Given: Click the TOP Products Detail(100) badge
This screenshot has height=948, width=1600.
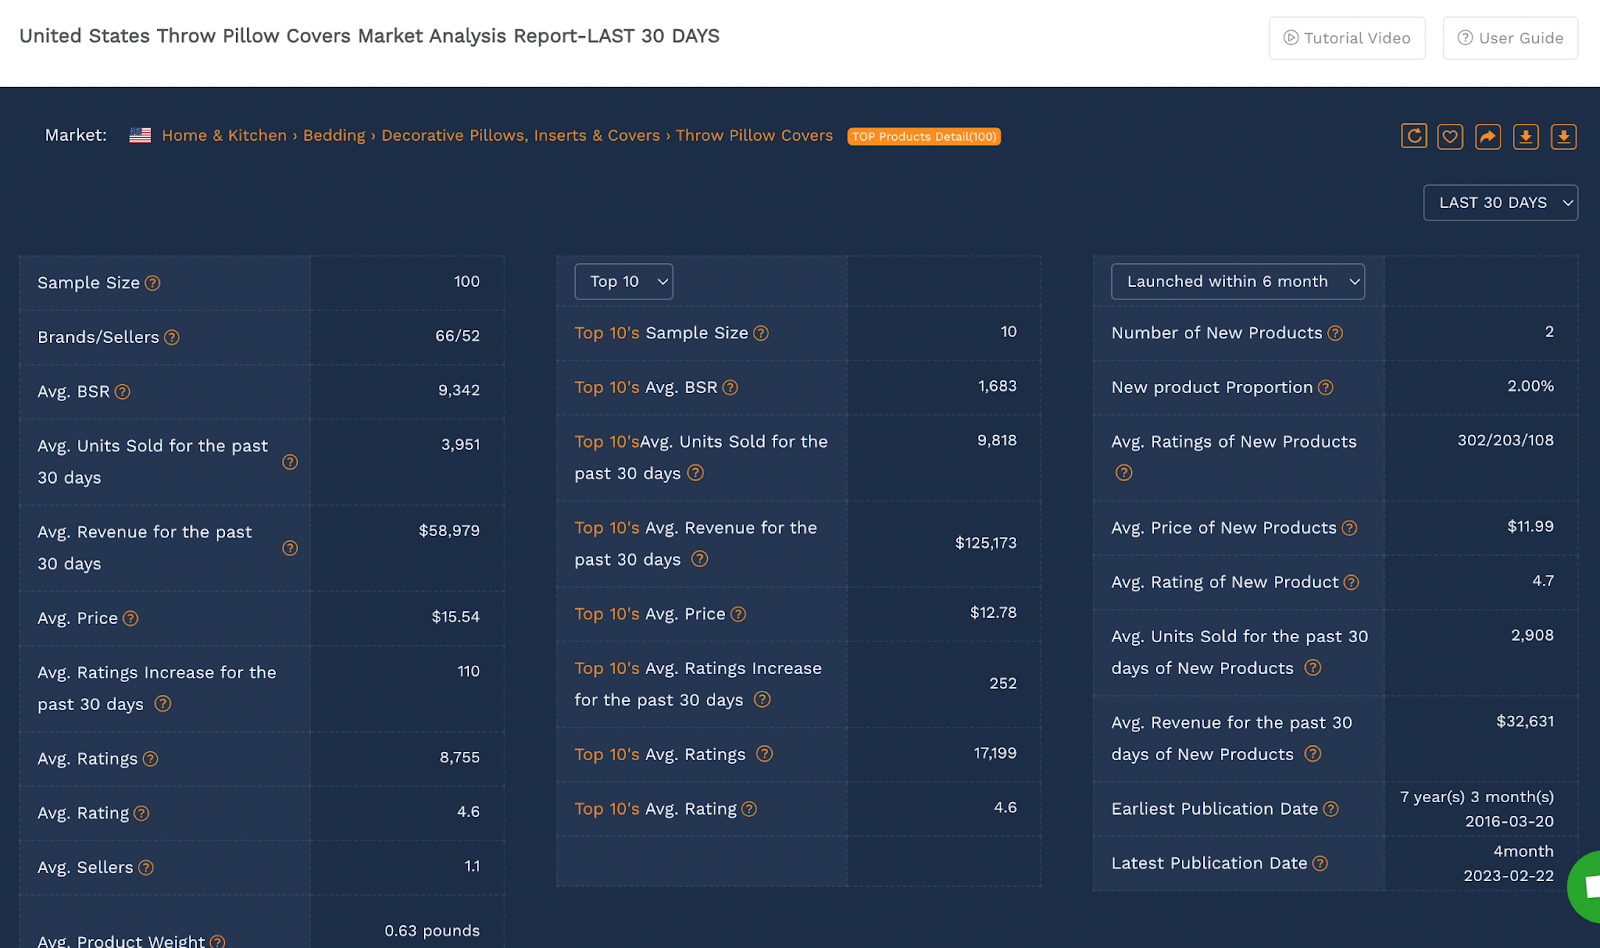Looking at the screenshot, I should [x=924, y=136].
